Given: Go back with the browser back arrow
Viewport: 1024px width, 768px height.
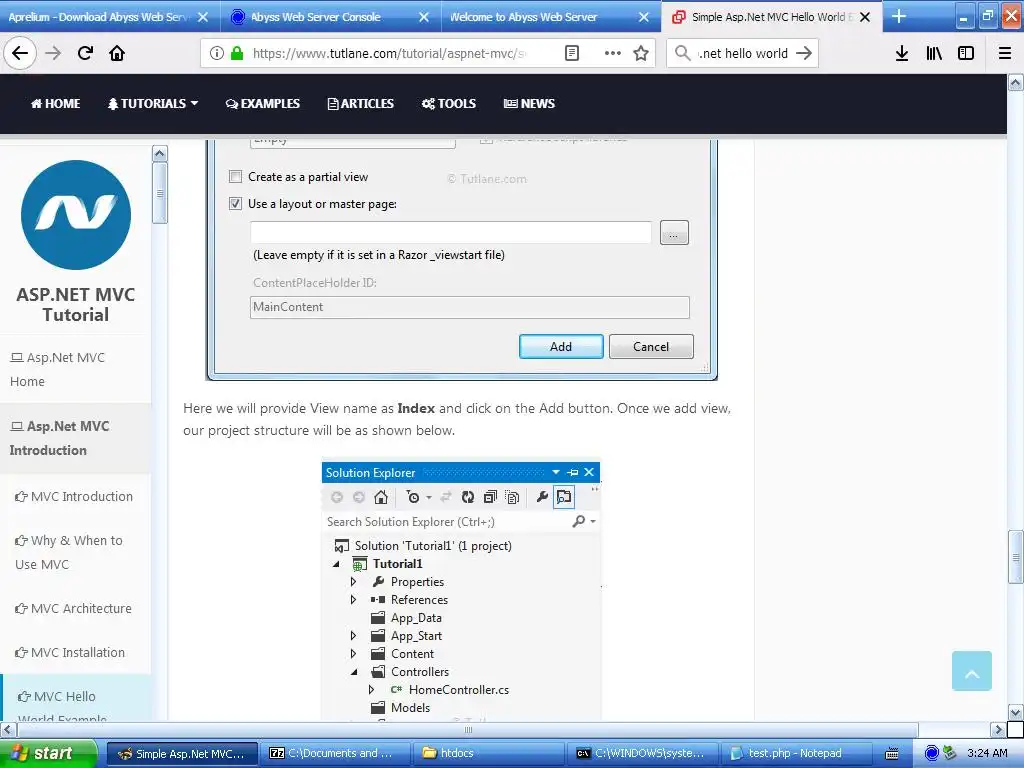Looking at the screenshot, I should 20,54.
